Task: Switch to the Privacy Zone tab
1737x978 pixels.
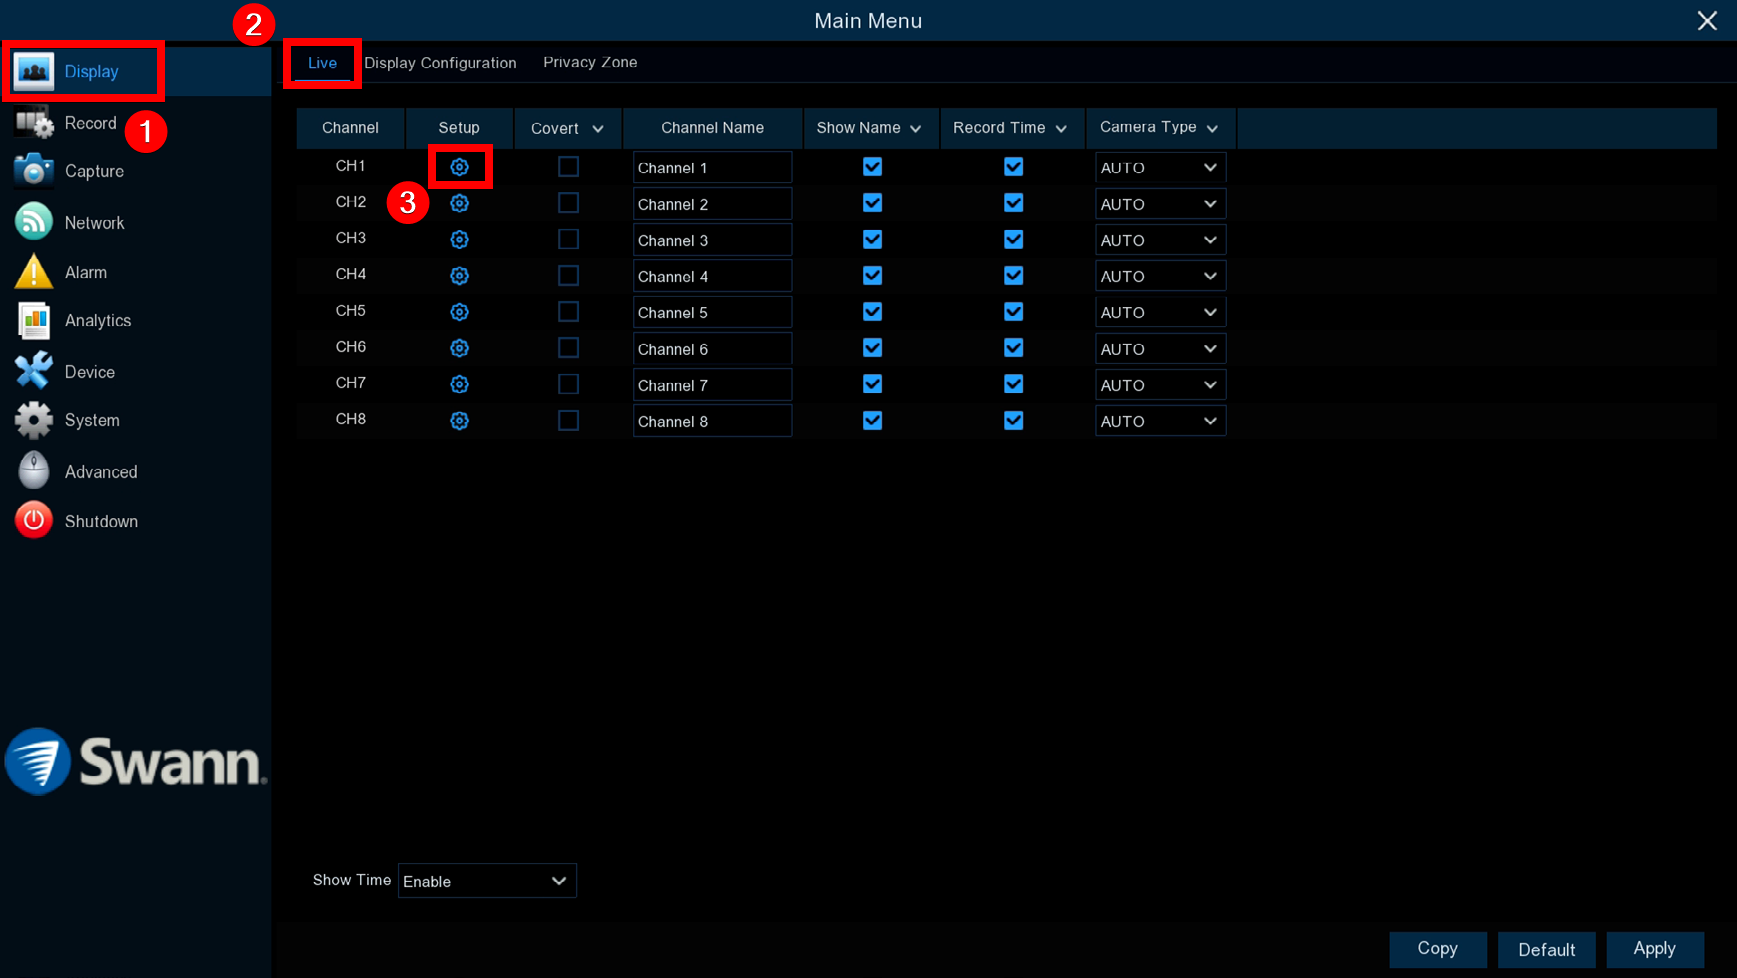Action: [590, 62]
